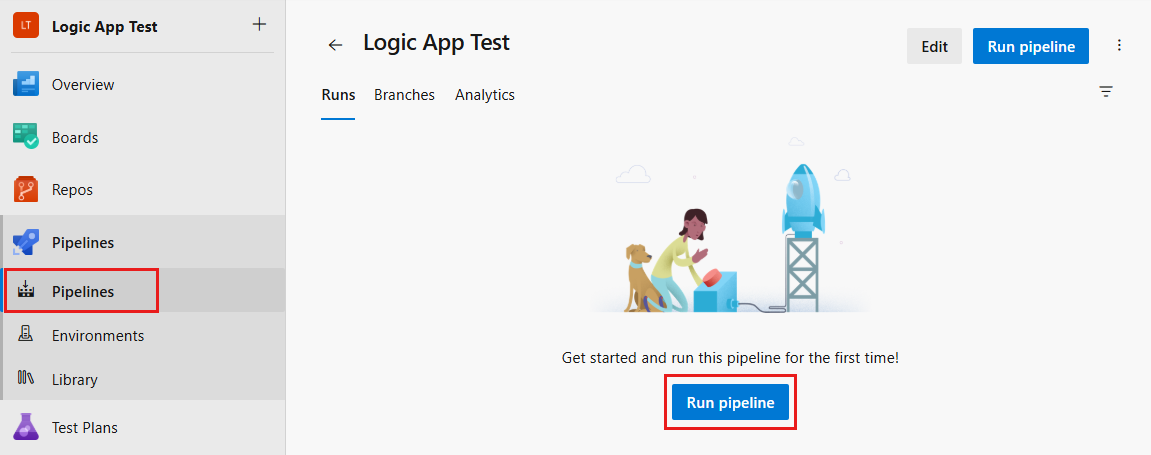Click the Edit button

pyautogui.click(x=934, y=46)
